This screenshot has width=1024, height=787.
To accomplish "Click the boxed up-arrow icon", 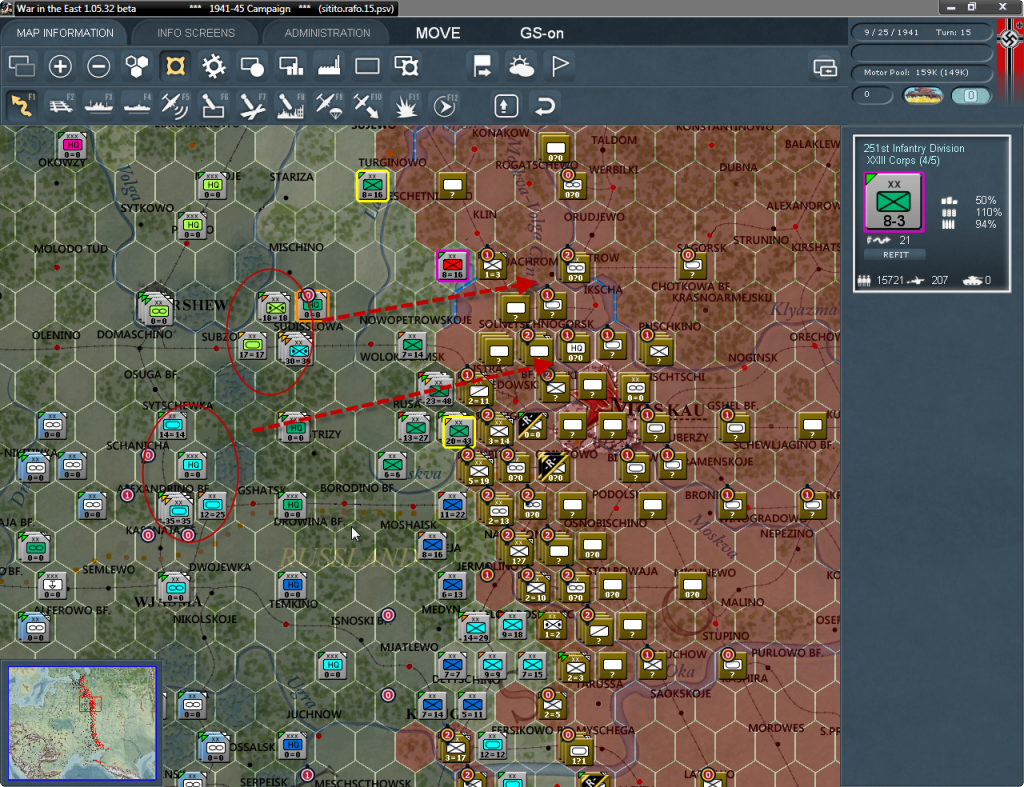I will [x=506, y=106].
